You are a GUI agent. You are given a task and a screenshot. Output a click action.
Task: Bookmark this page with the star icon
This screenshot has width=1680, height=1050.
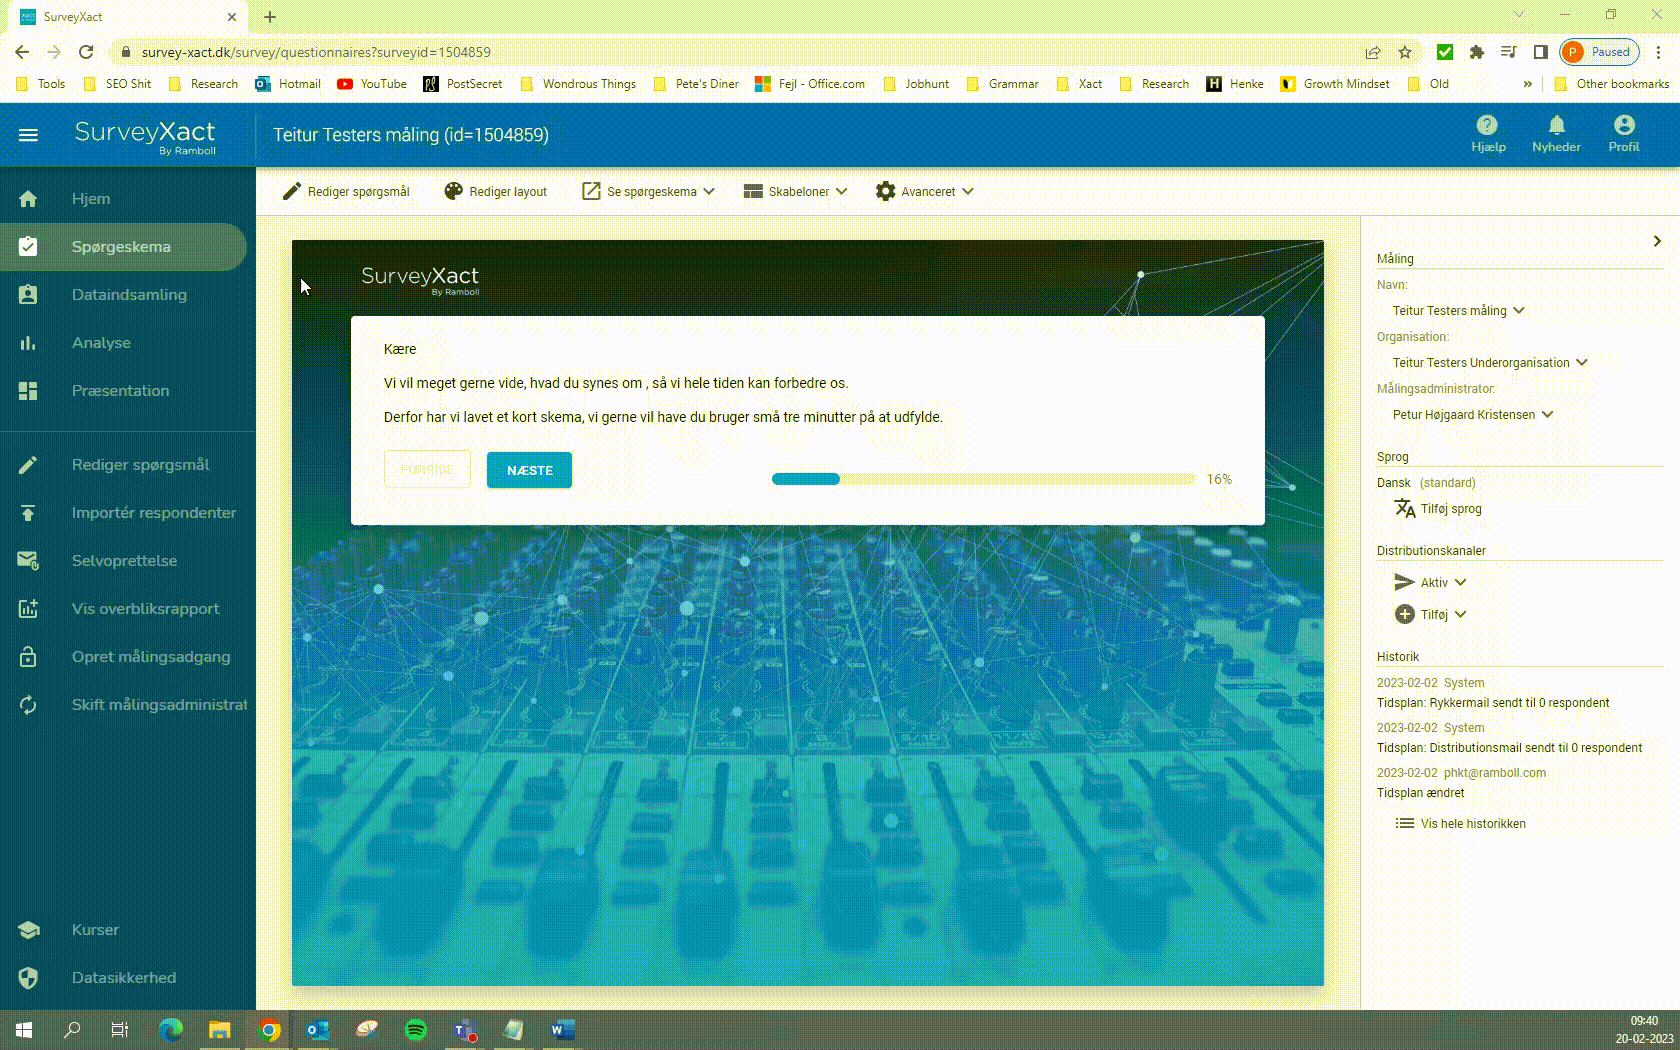pyautogui.click(x=1405, y=52)
